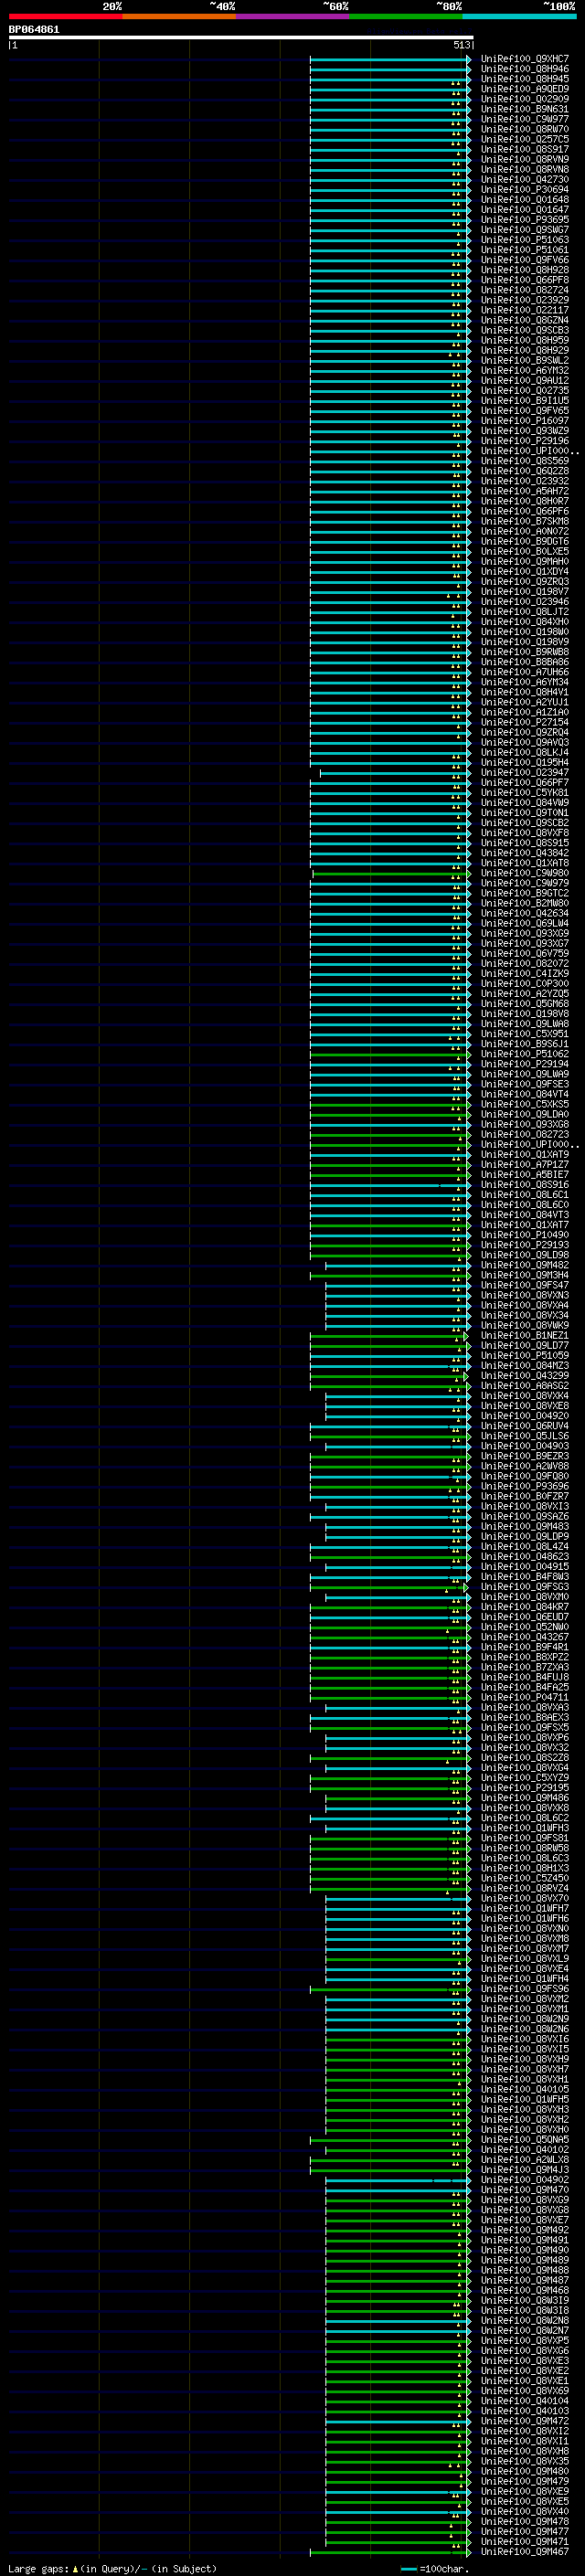
Task: Open hit UniRef100_Q8H945
Action: [525, 79]
